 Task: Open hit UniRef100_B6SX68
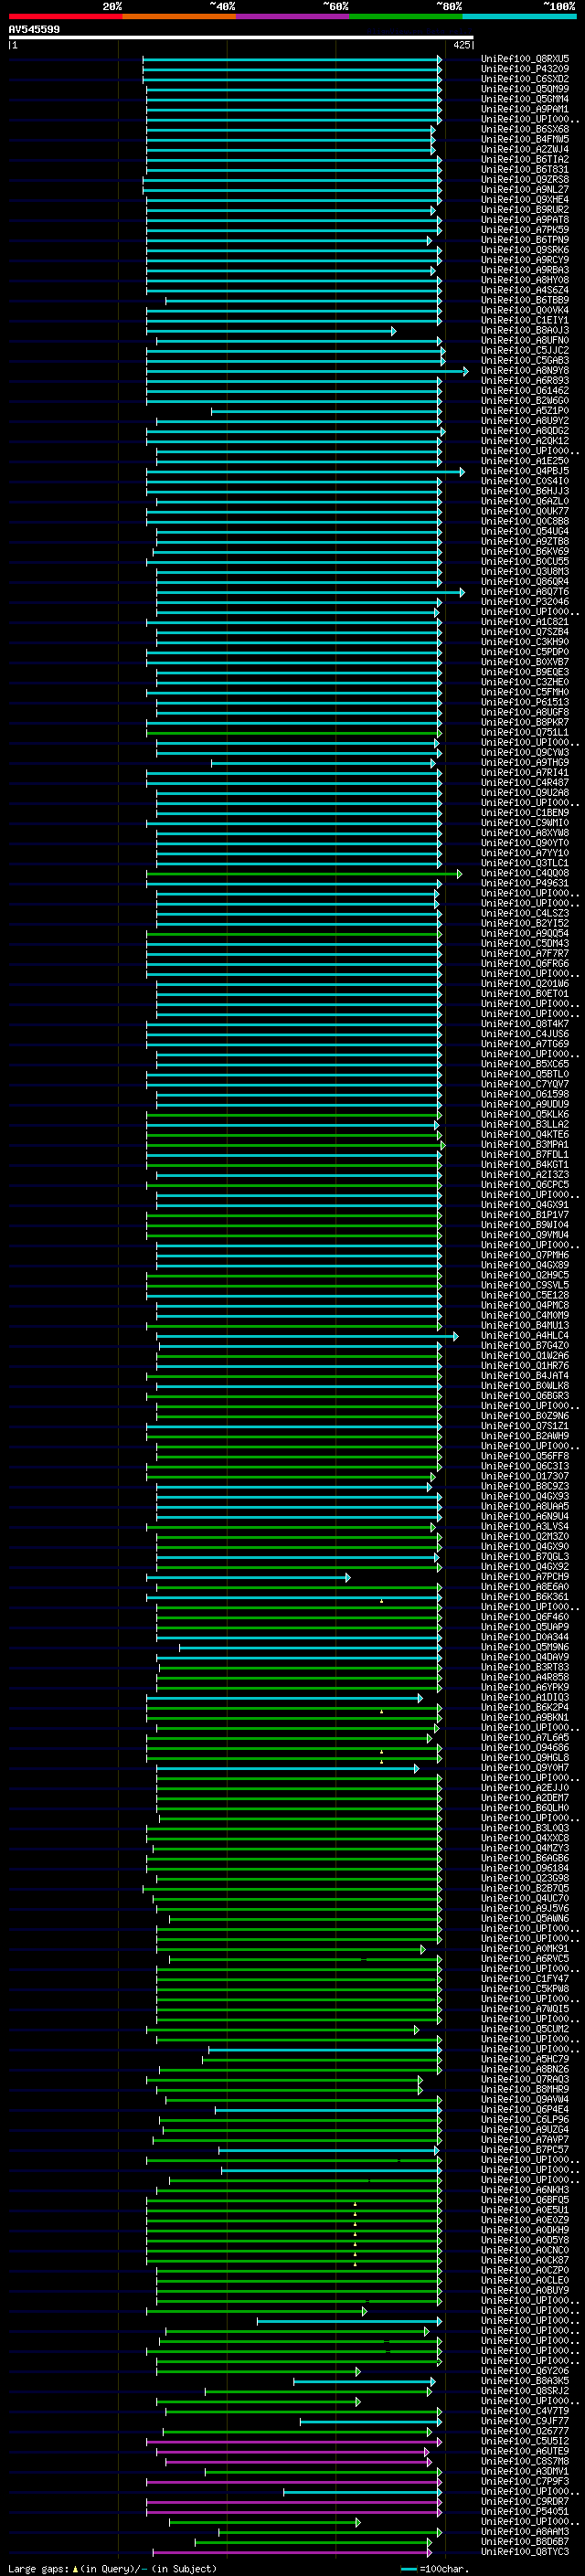pyautogui.click(x=525, y=129)
